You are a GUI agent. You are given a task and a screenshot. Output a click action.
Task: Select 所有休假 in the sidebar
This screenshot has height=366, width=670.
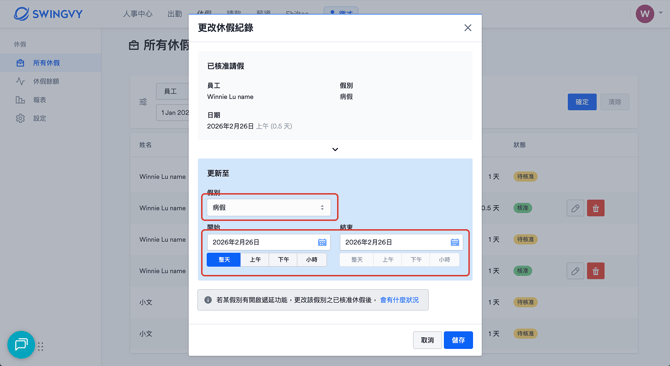point(50,63)
